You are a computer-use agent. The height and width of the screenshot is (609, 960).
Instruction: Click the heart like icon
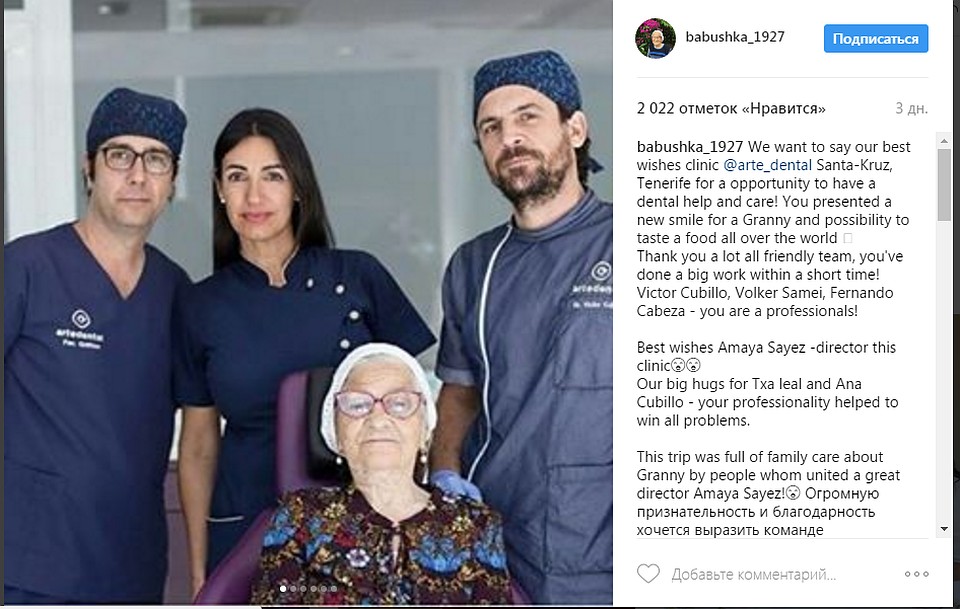(648, 574)
